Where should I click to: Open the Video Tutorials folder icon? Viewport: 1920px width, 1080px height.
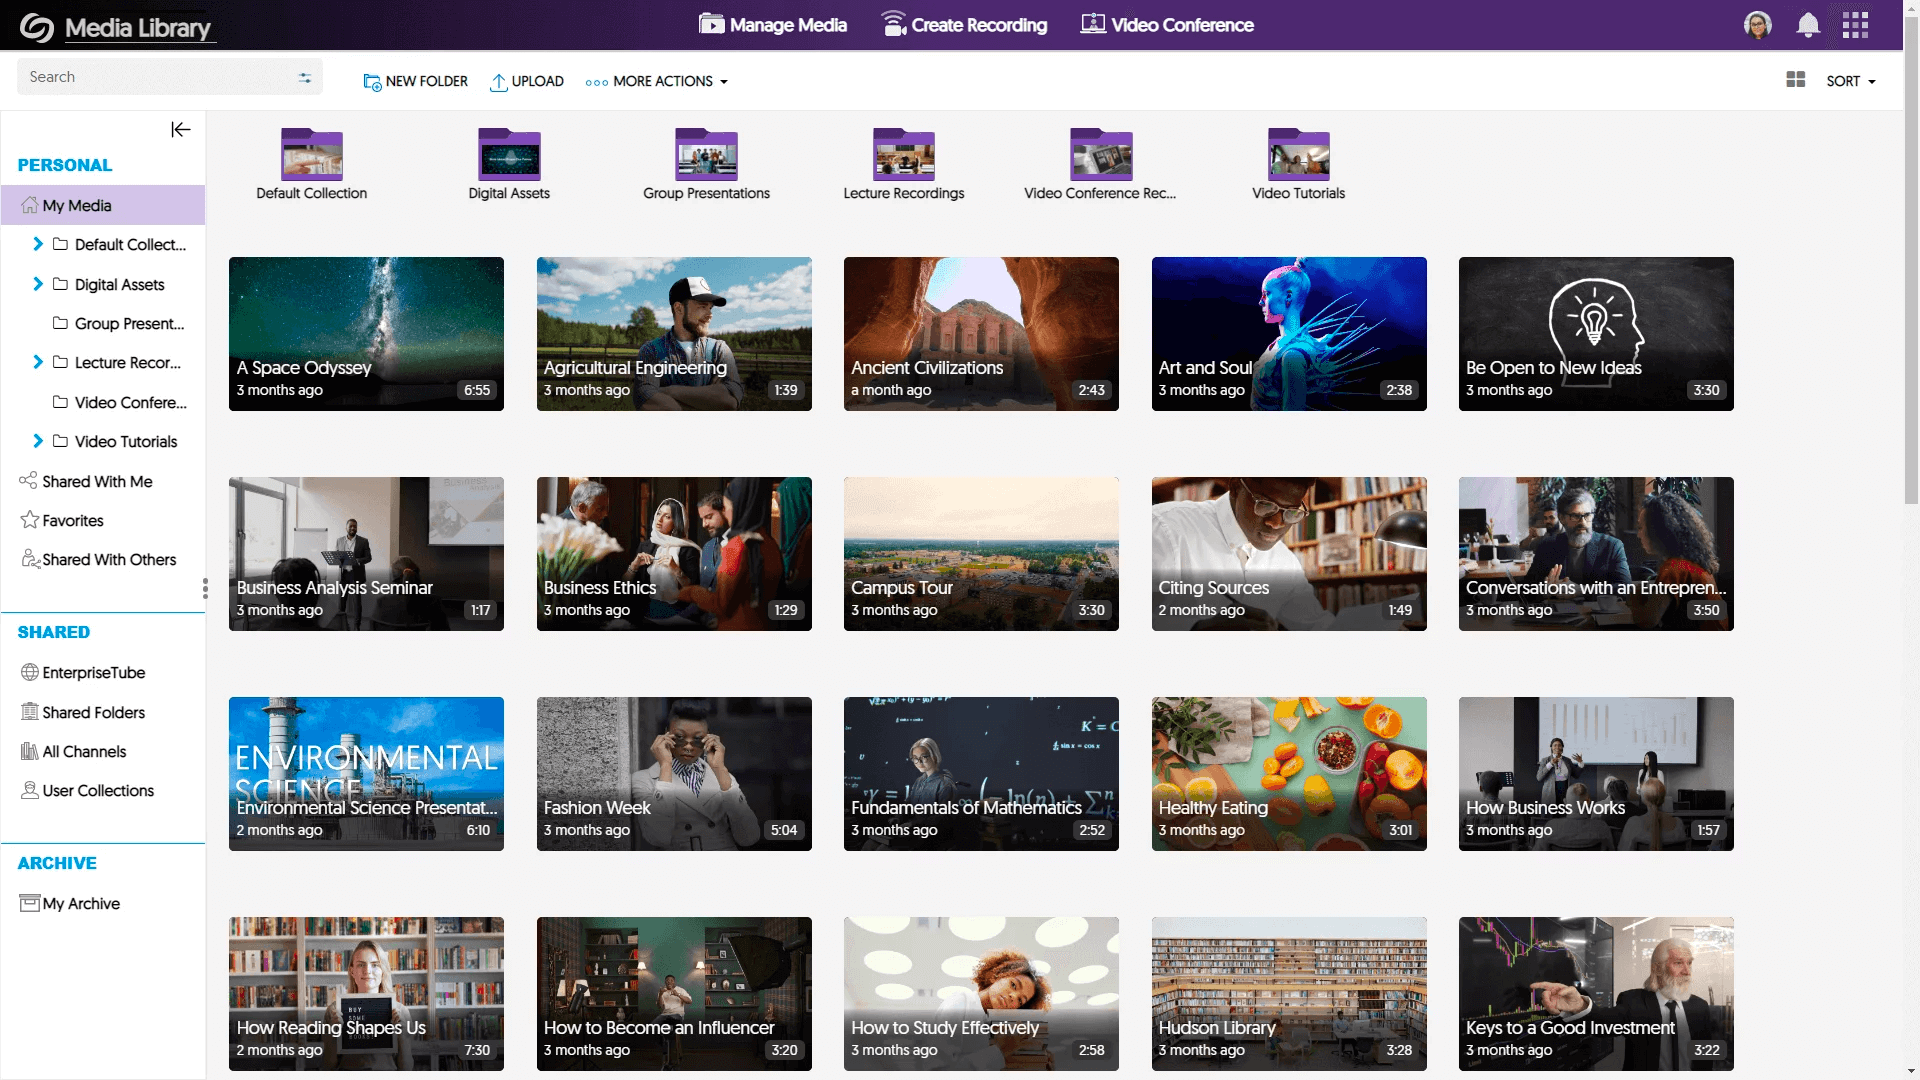coord(1299,154)
